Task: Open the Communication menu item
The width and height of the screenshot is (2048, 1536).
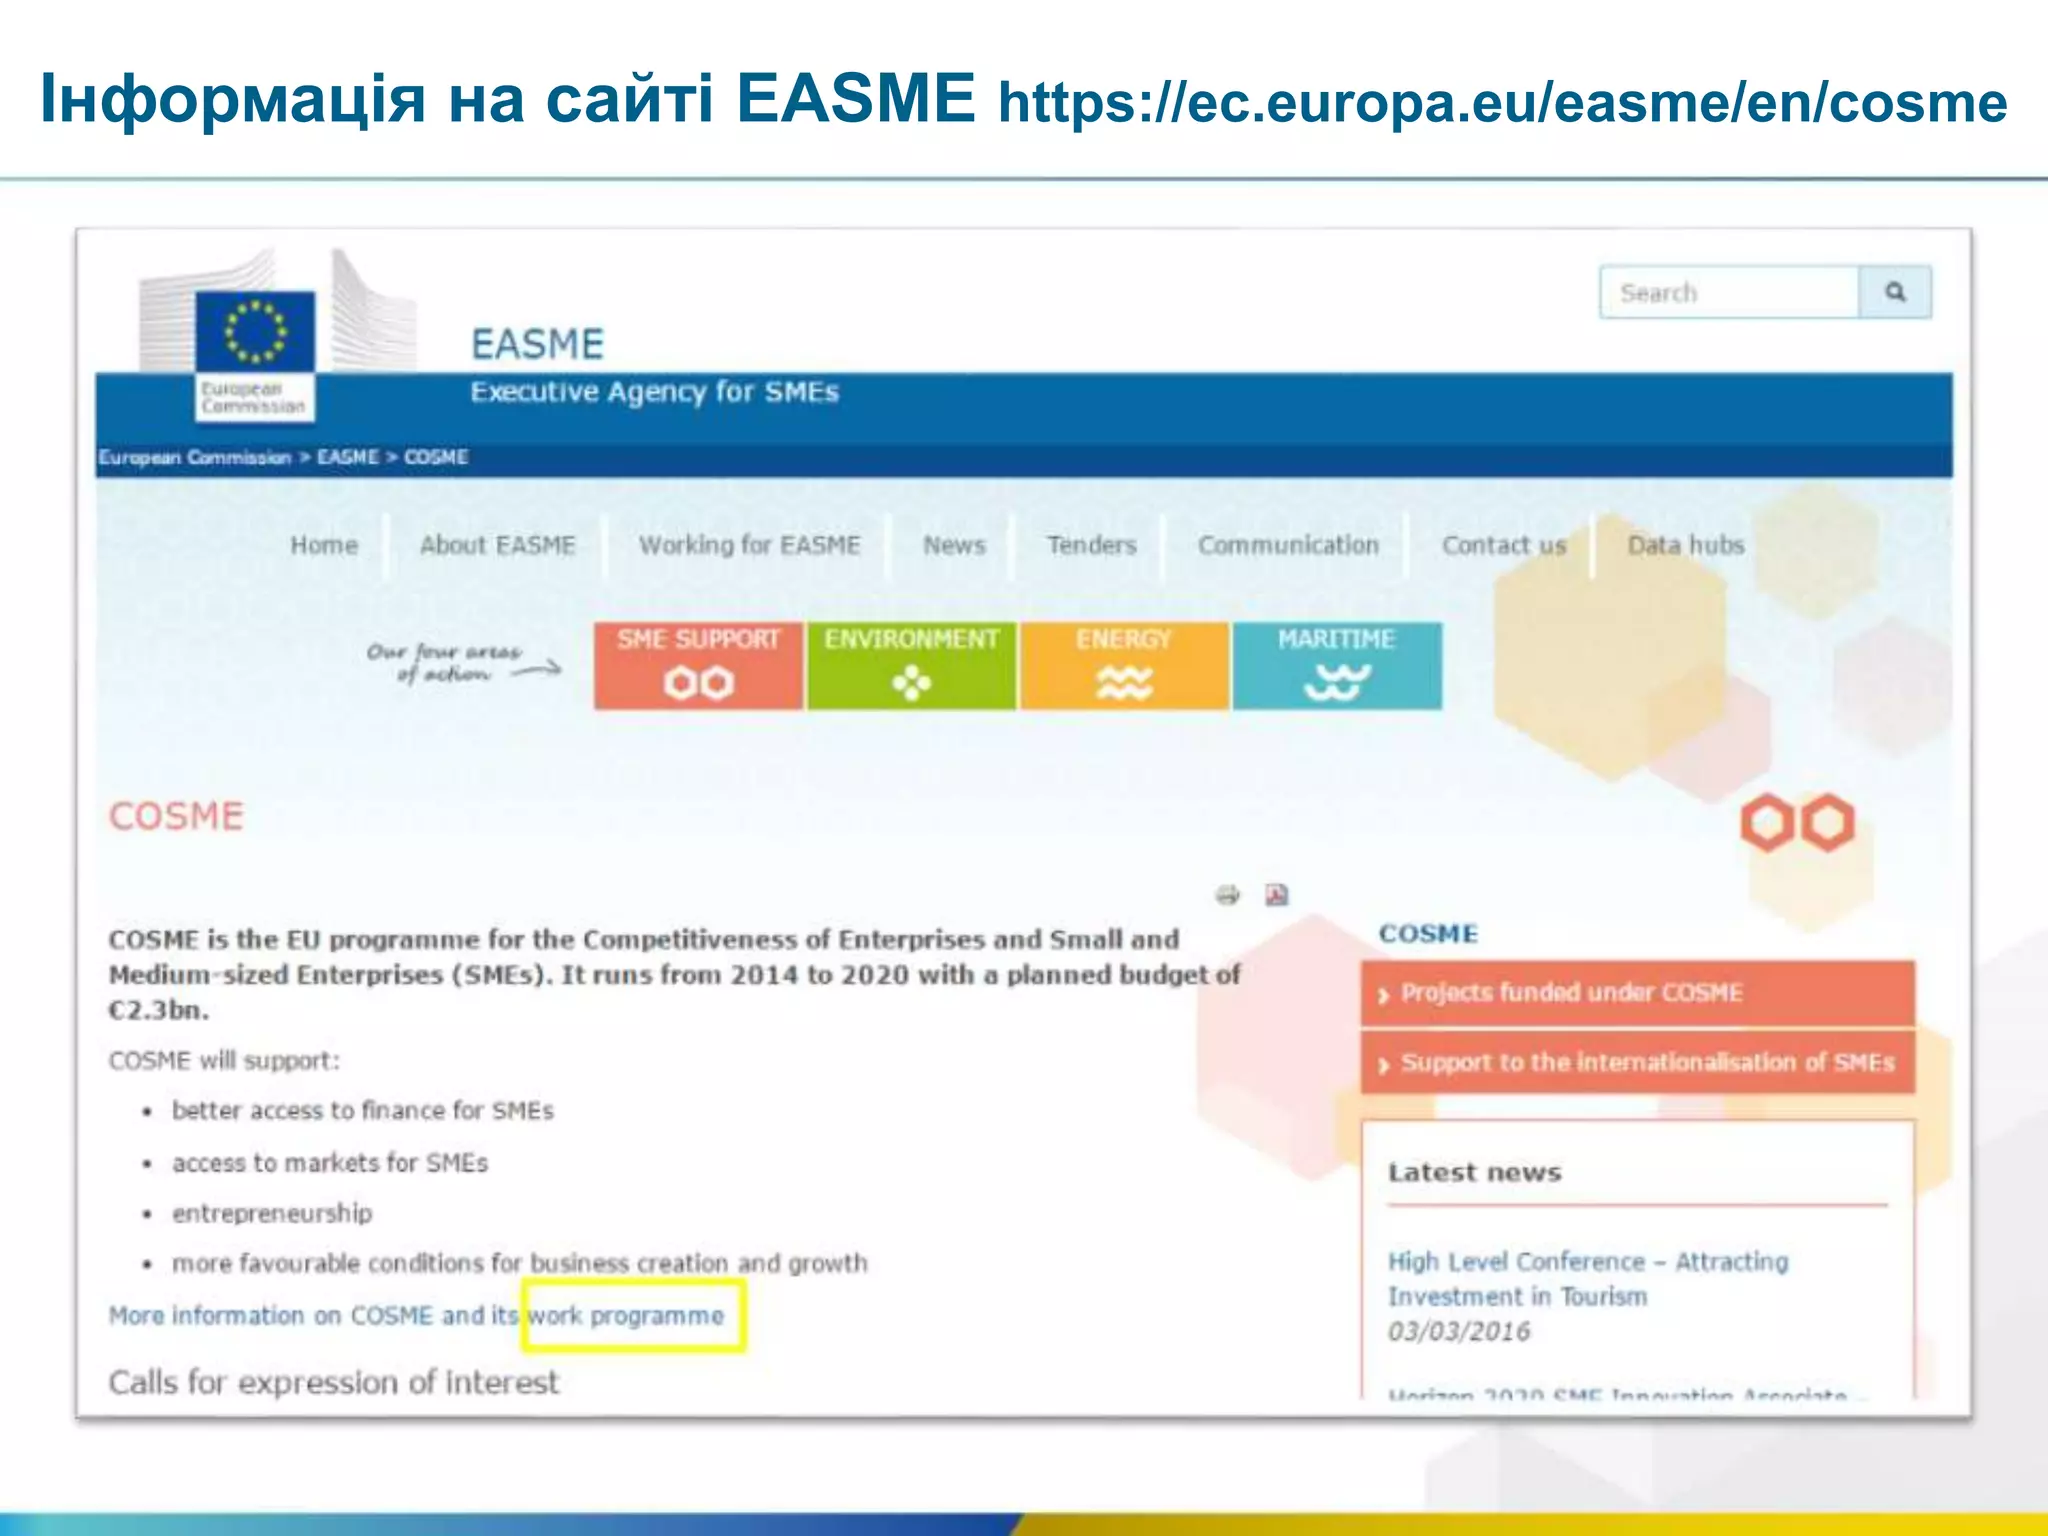Action: (1288, 545)
